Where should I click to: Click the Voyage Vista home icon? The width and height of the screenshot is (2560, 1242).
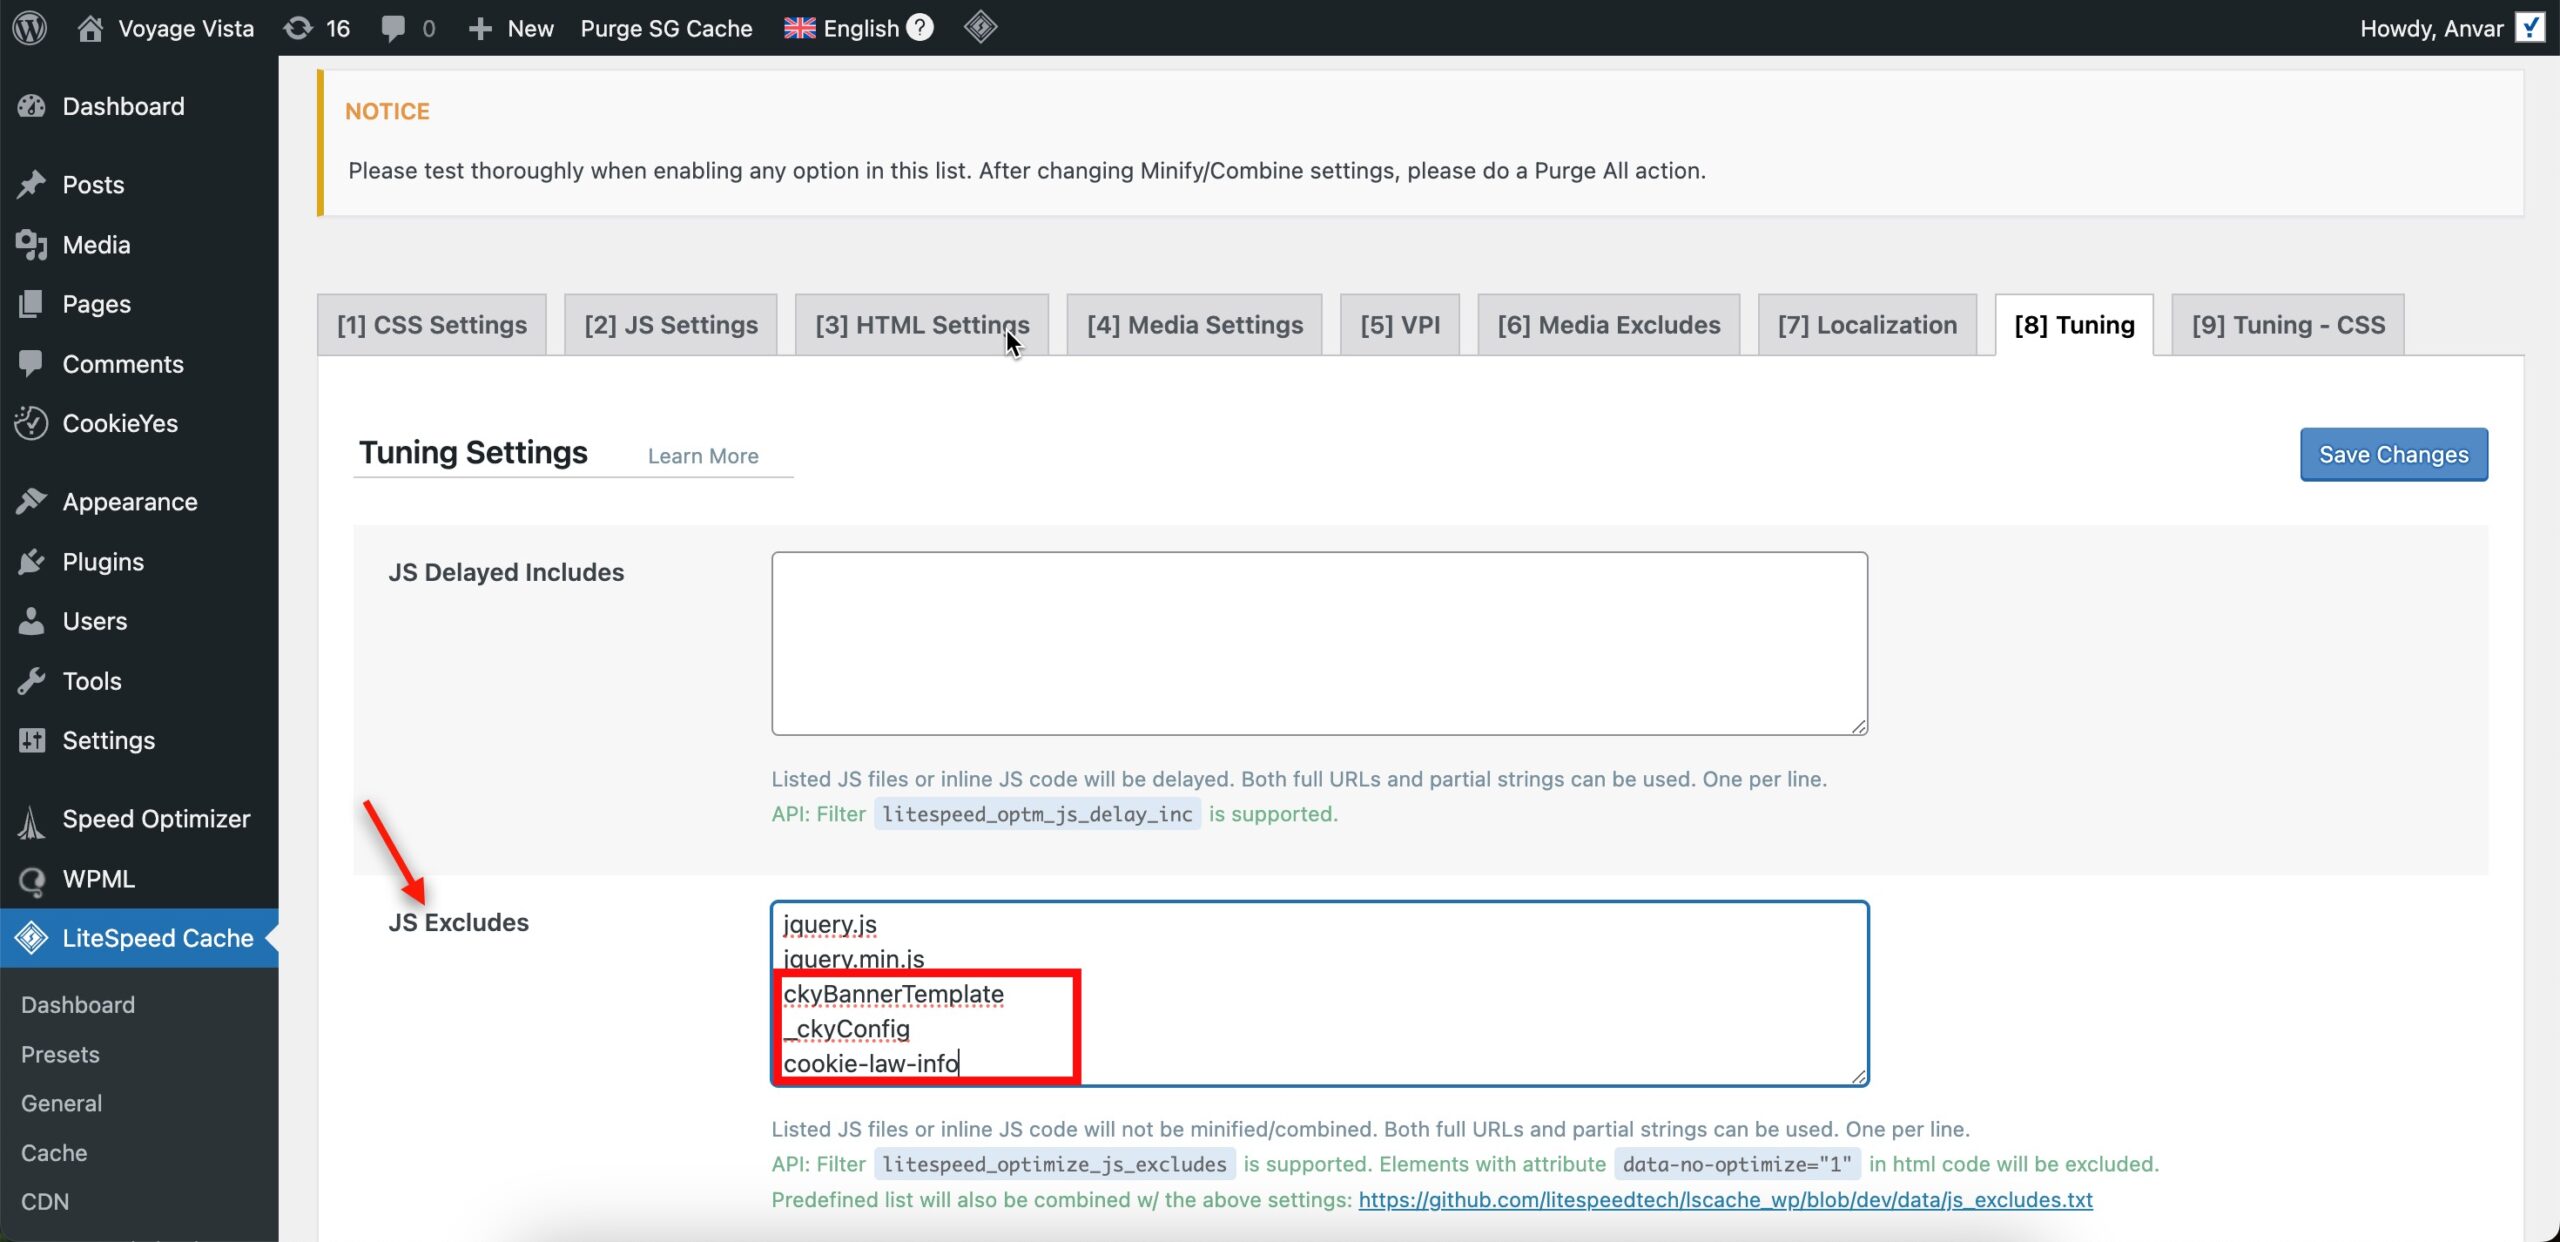(90, 28)
